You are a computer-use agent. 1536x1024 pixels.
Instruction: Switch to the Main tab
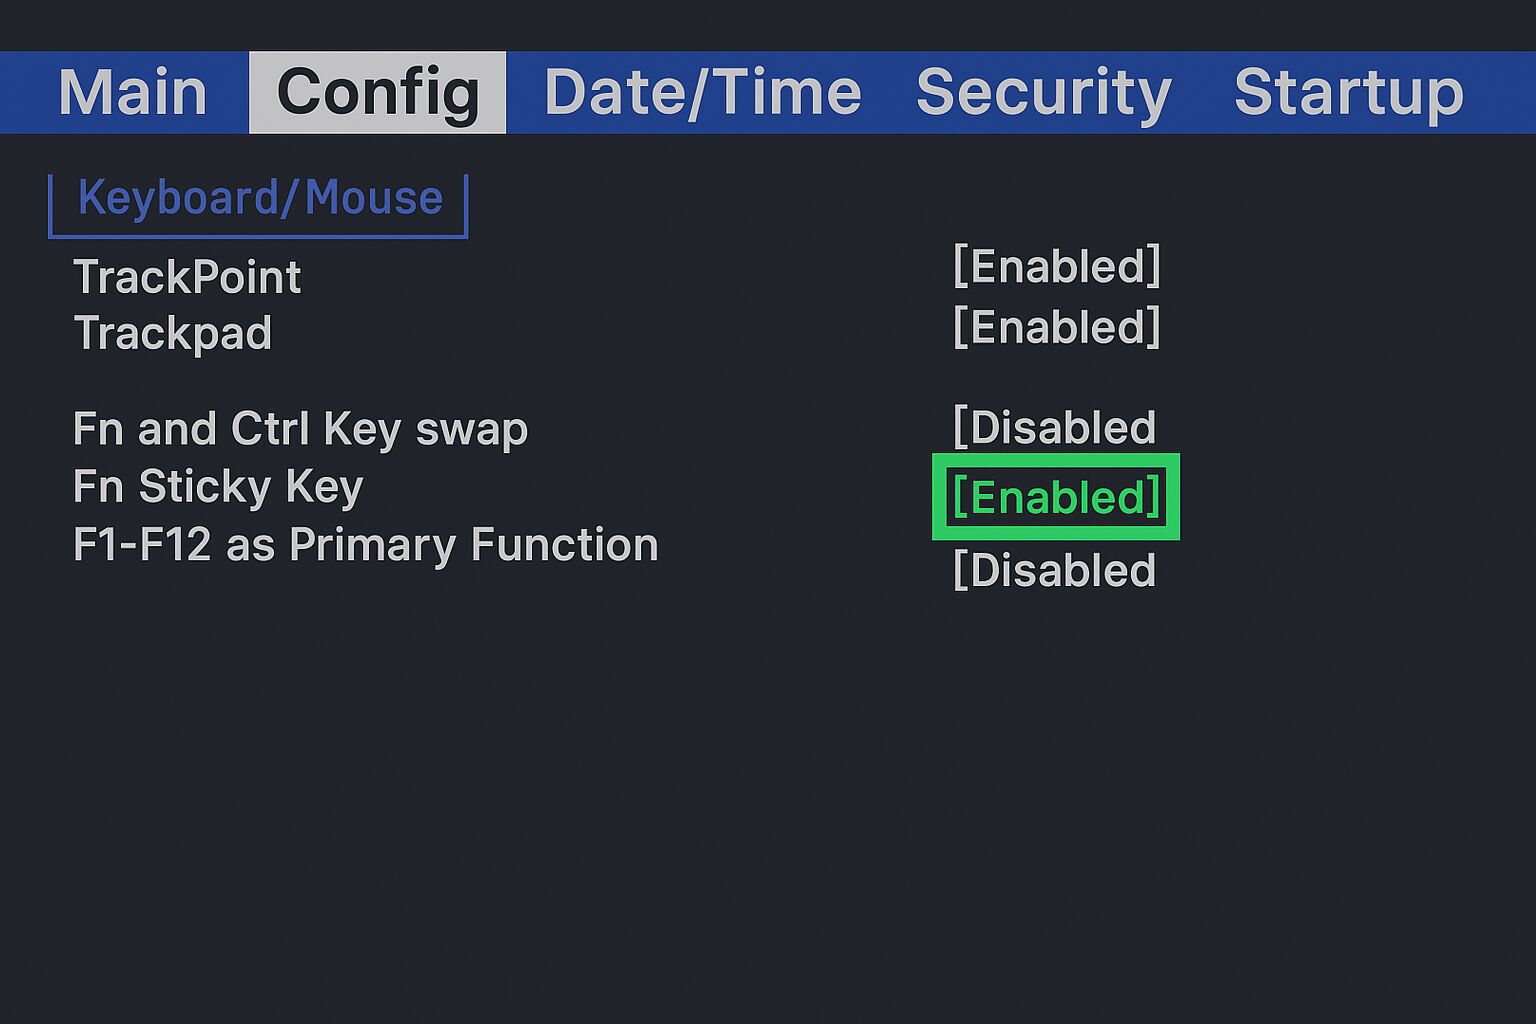click(x=132, y=92)
